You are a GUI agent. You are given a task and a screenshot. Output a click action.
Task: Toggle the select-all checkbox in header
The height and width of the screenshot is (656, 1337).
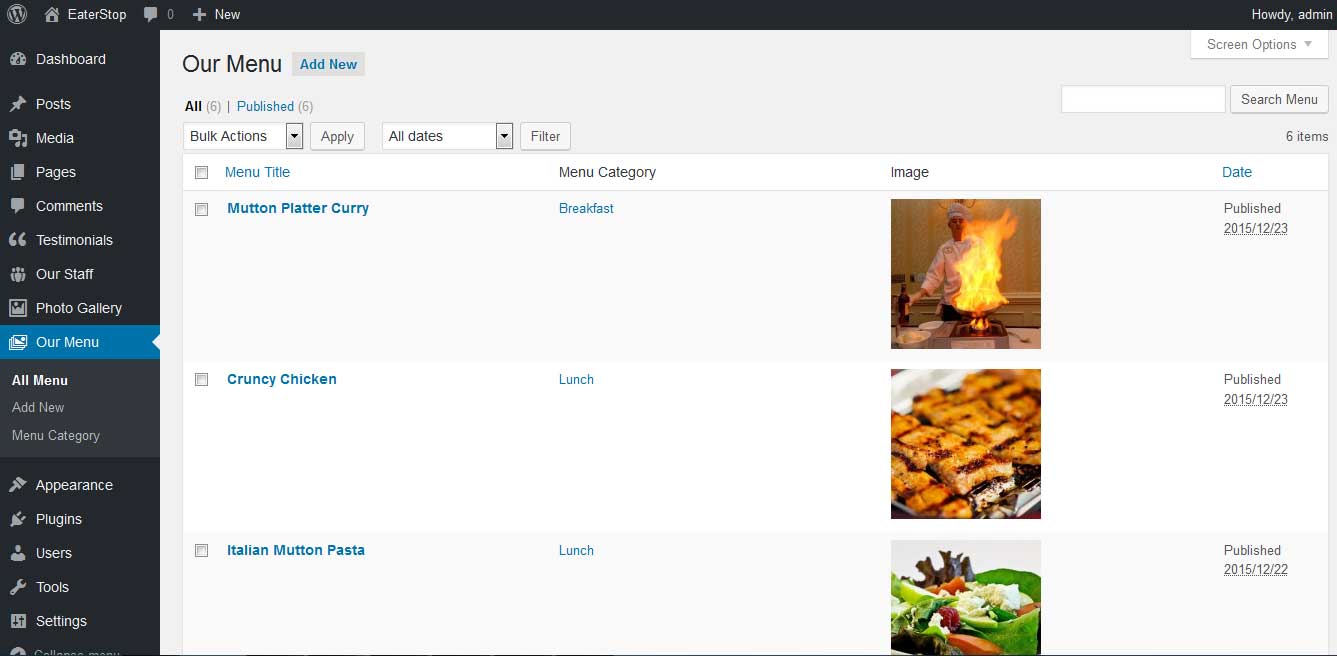201,172
